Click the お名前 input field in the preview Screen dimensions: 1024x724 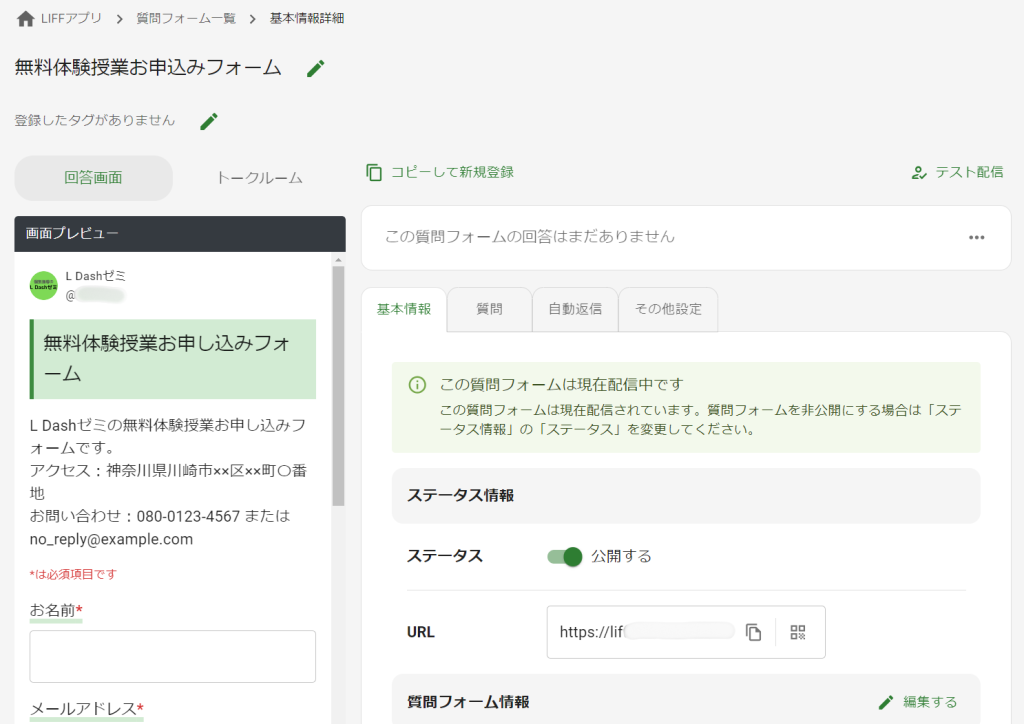[x=172, y=656]
